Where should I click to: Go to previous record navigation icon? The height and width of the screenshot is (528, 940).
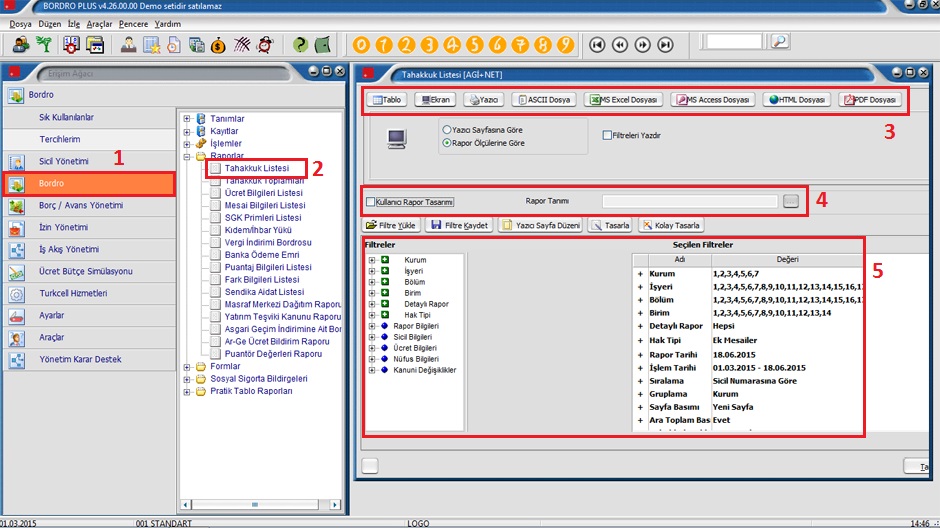coord(620,45)
